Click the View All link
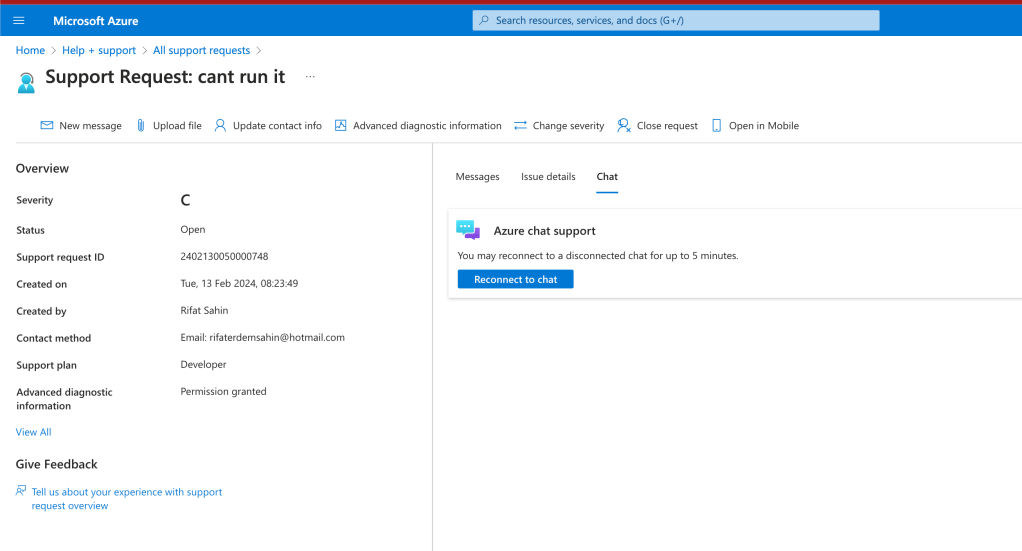Screen dimensions: 1022x551 click(x=33, y=432)
